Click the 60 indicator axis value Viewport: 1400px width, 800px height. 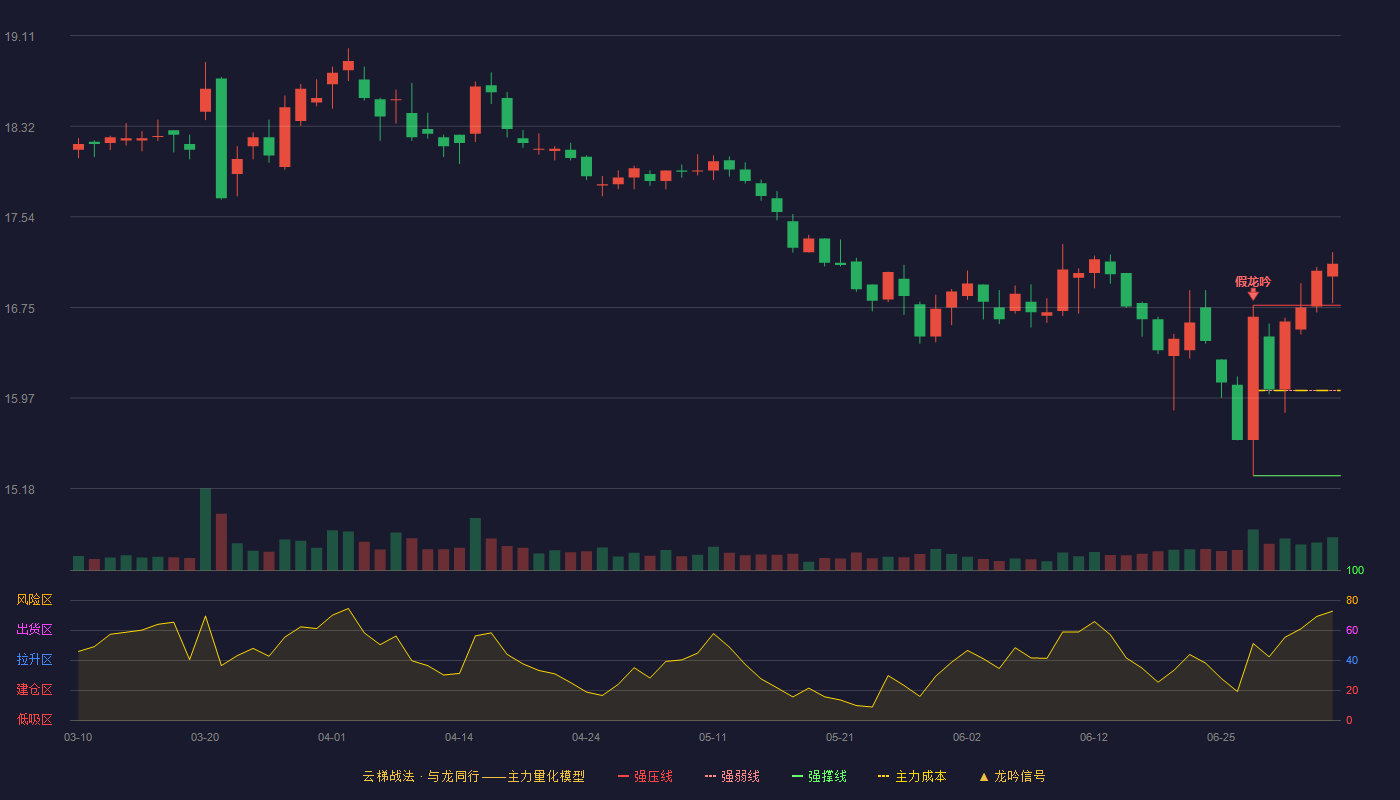[x=1352, y=630]
